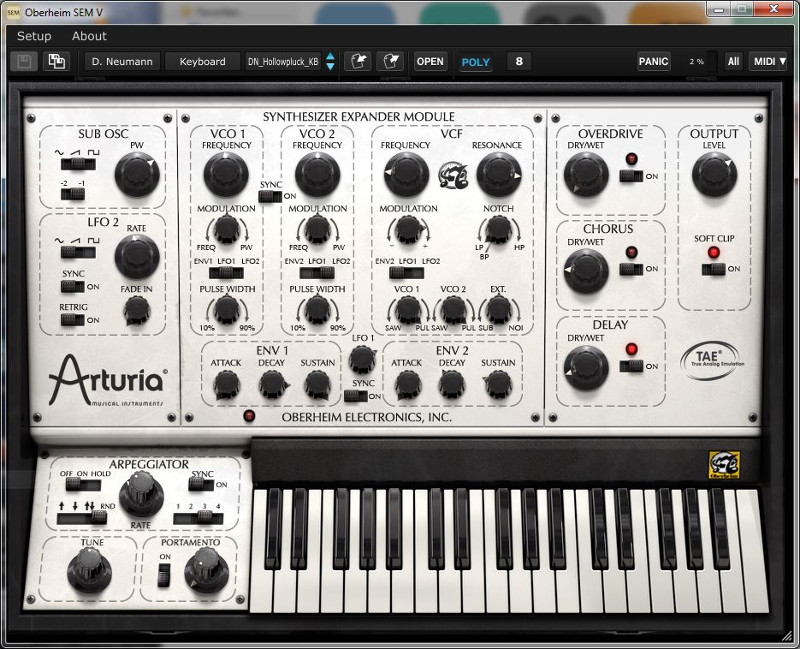
Task: Click the Chorus Dry/Wet knob
Action: click(586, 271)
